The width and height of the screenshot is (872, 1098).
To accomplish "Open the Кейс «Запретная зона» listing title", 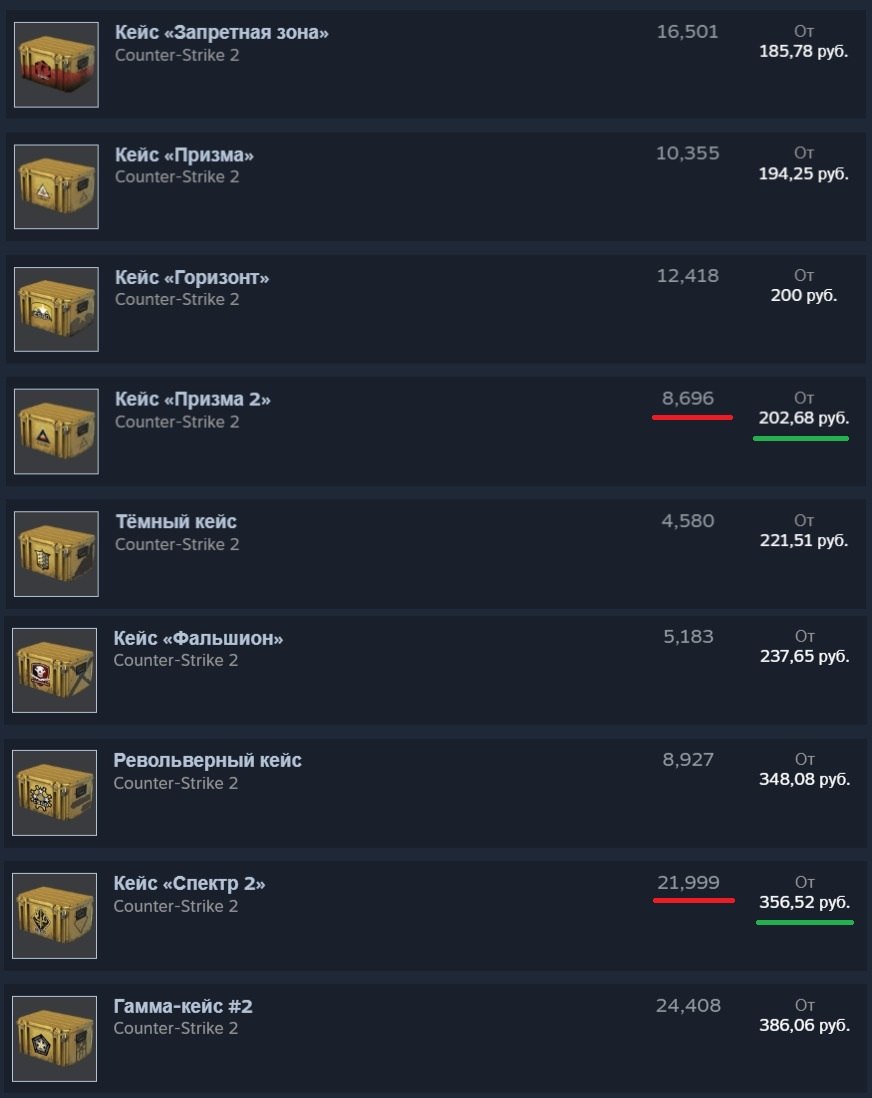I will (x=221, y=32).
